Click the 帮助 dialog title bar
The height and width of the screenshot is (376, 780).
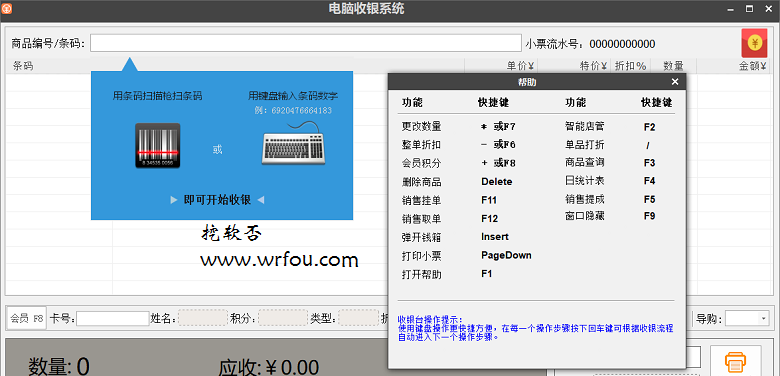(537, 82)
